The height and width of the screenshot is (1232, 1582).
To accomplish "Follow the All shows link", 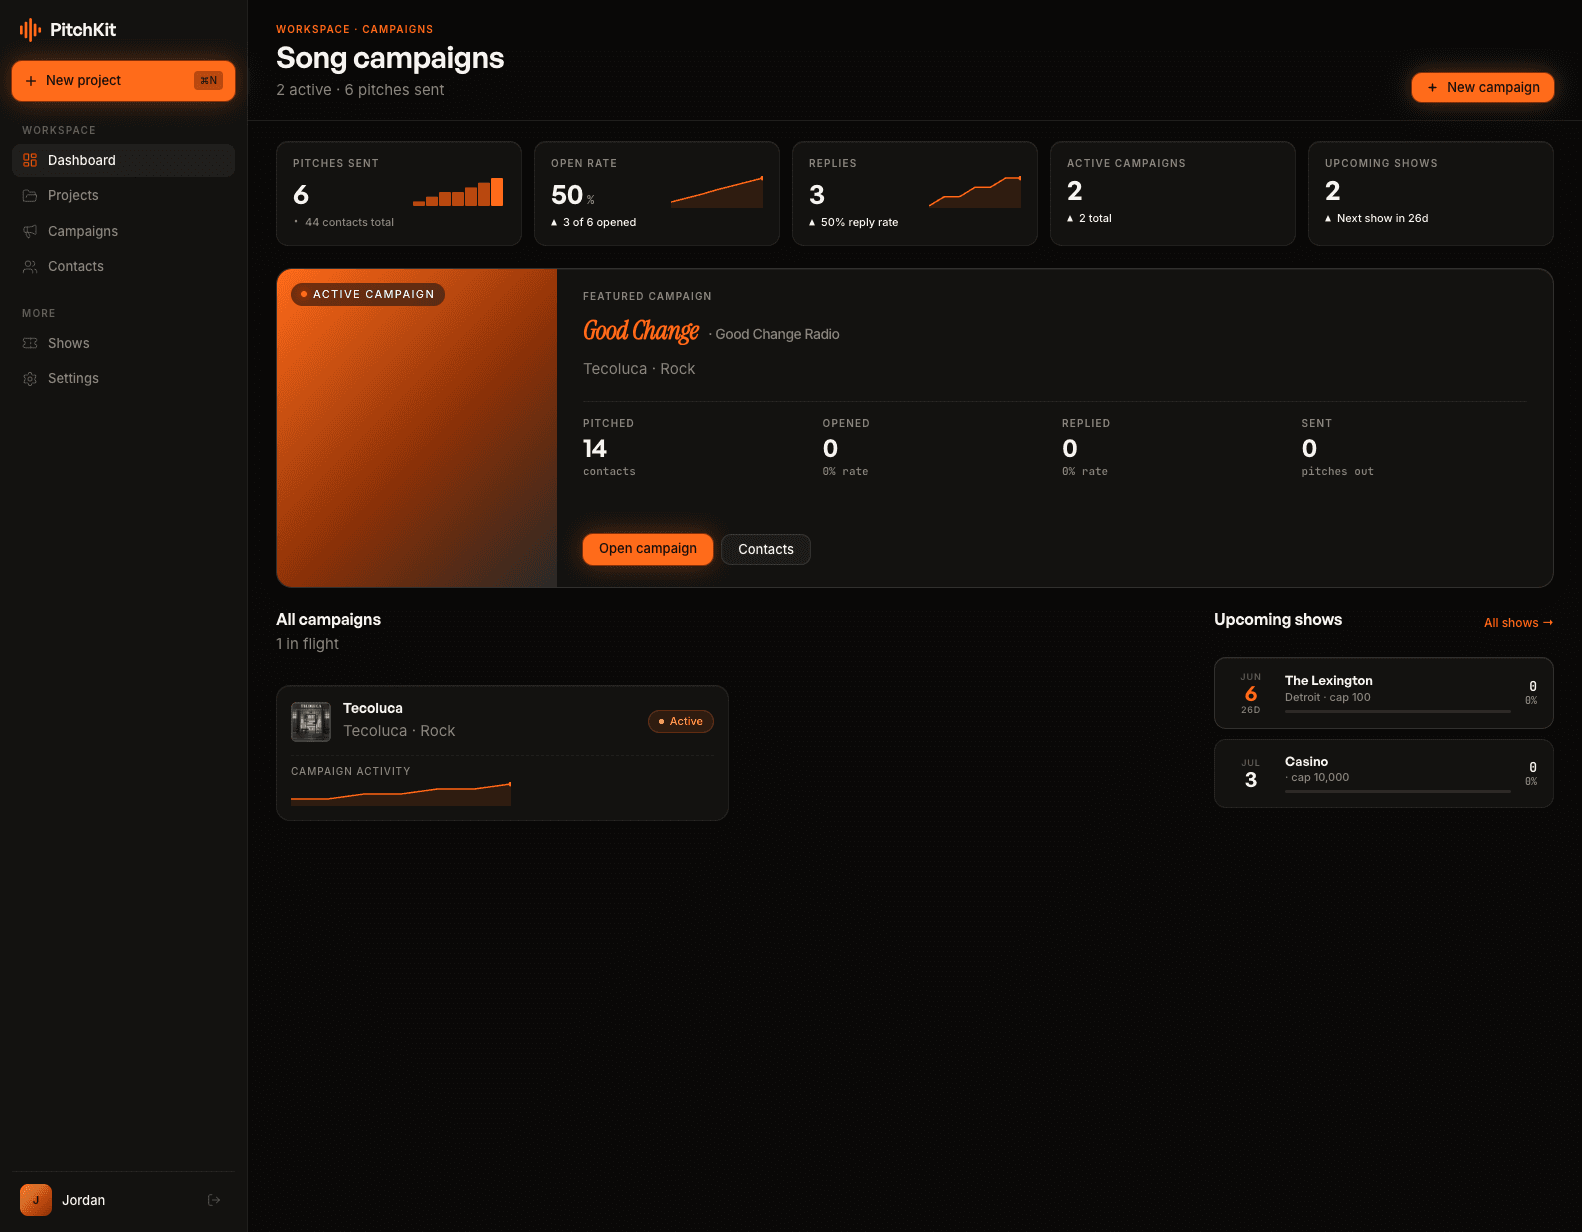I will pyautogui.click(x=1518, y=623).
